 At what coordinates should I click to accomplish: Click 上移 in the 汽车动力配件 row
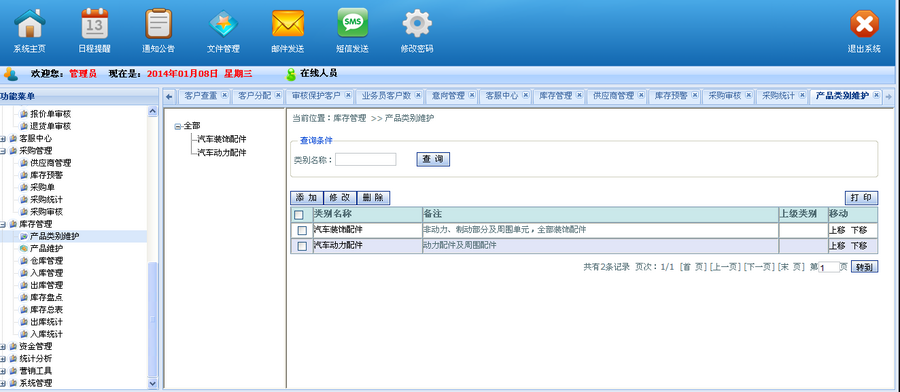pyautogui.click(x=837, y=246)
